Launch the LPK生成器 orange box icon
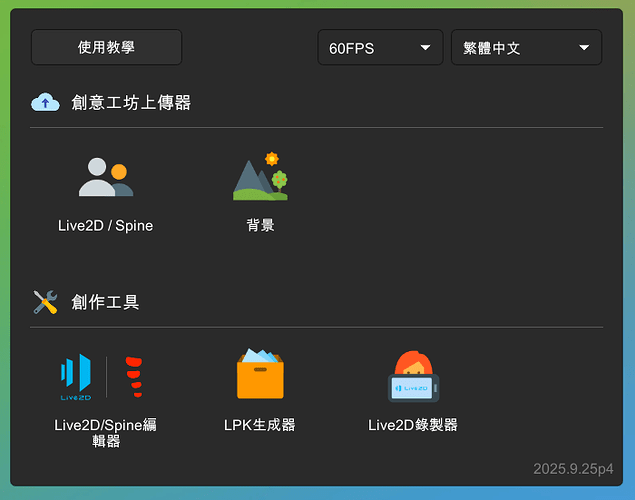 (260, 375)
